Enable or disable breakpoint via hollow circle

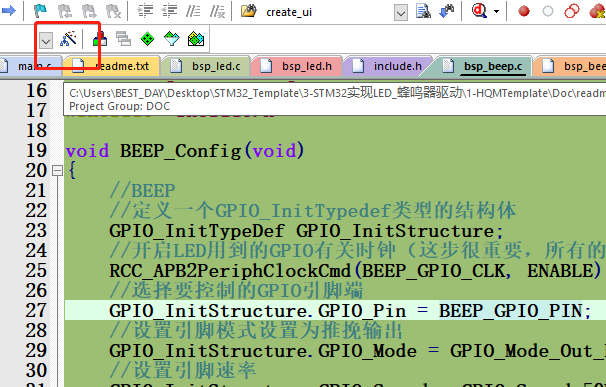click(548, 11)
